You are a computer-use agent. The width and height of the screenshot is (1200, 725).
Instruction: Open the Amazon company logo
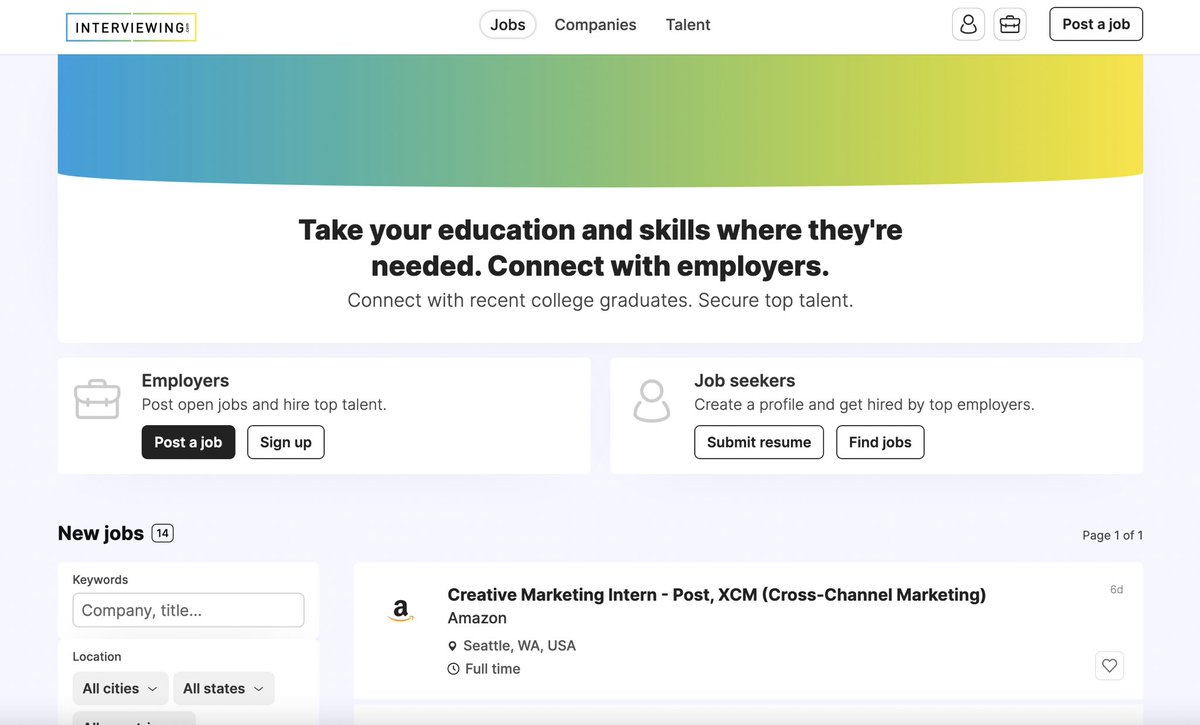(x=401, y=609)
